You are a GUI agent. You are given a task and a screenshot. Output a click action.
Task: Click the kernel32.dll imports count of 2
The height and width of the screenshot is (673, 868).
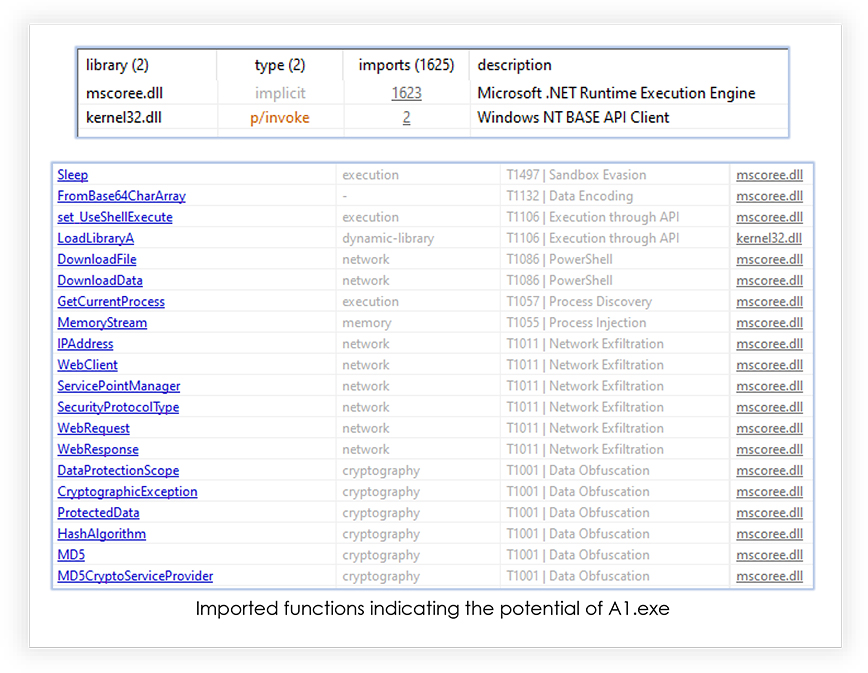pos(406,117)
